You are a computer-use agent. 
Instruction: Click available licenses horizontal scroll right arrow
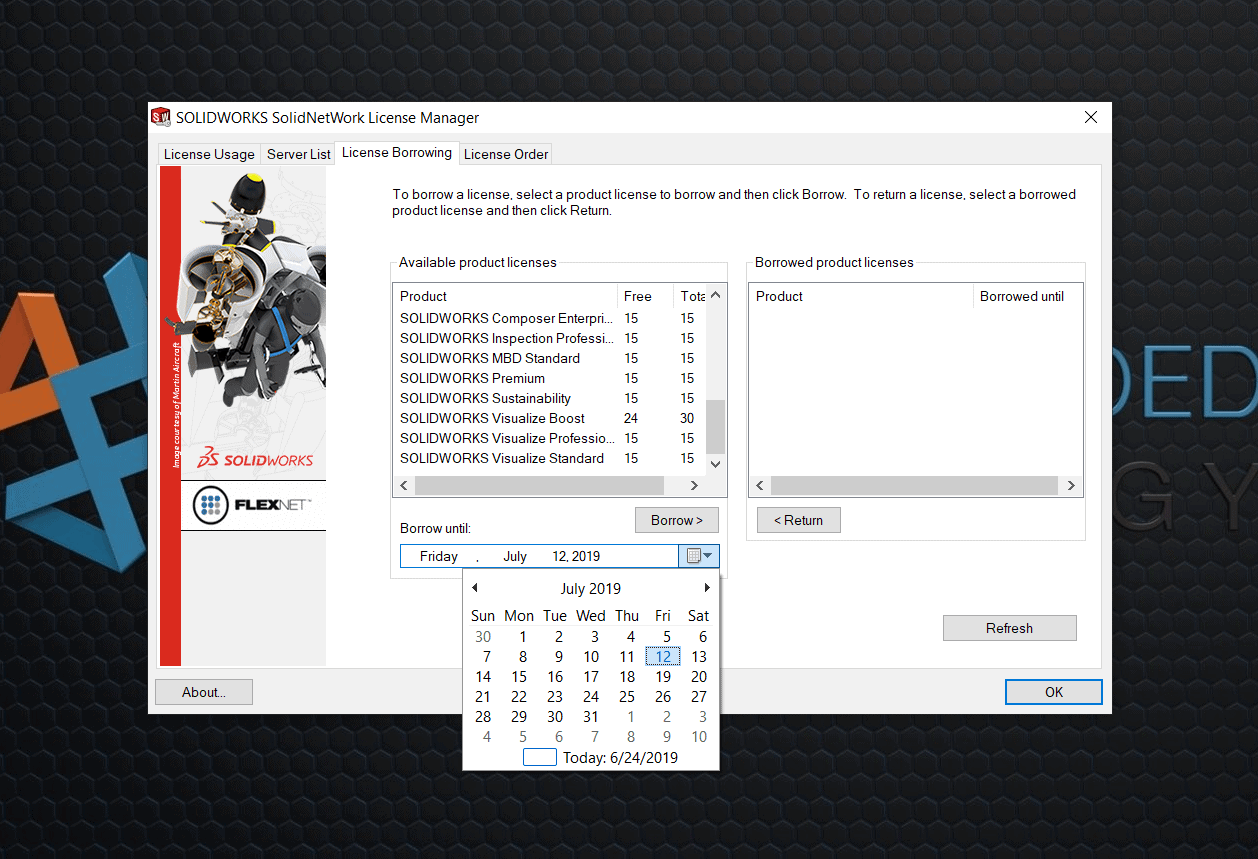[x=694, y=485]
